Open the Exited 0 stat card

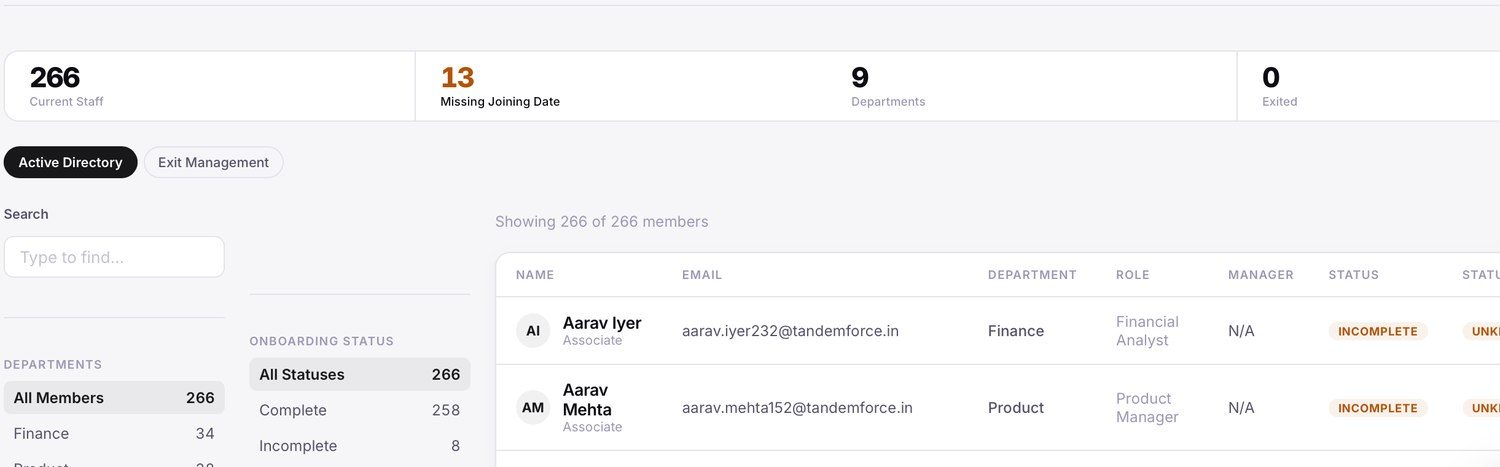1368,86
